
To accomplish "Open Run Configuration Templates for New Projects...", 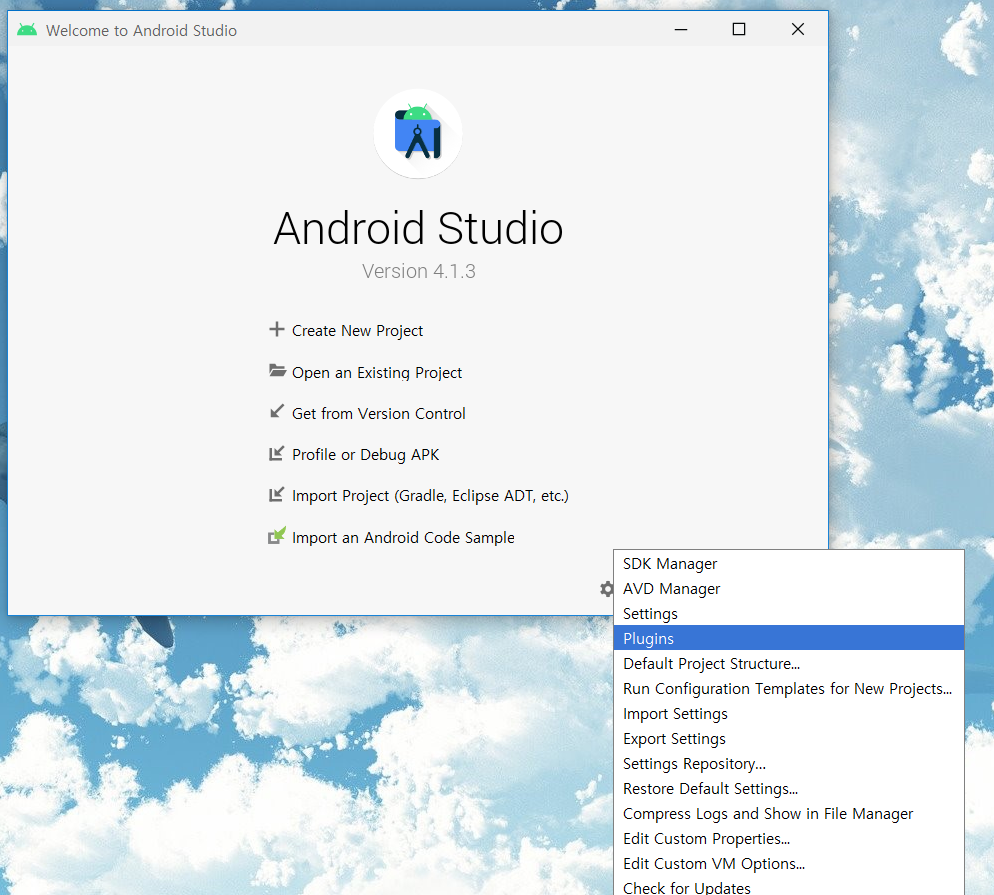I will pos(789,688).
